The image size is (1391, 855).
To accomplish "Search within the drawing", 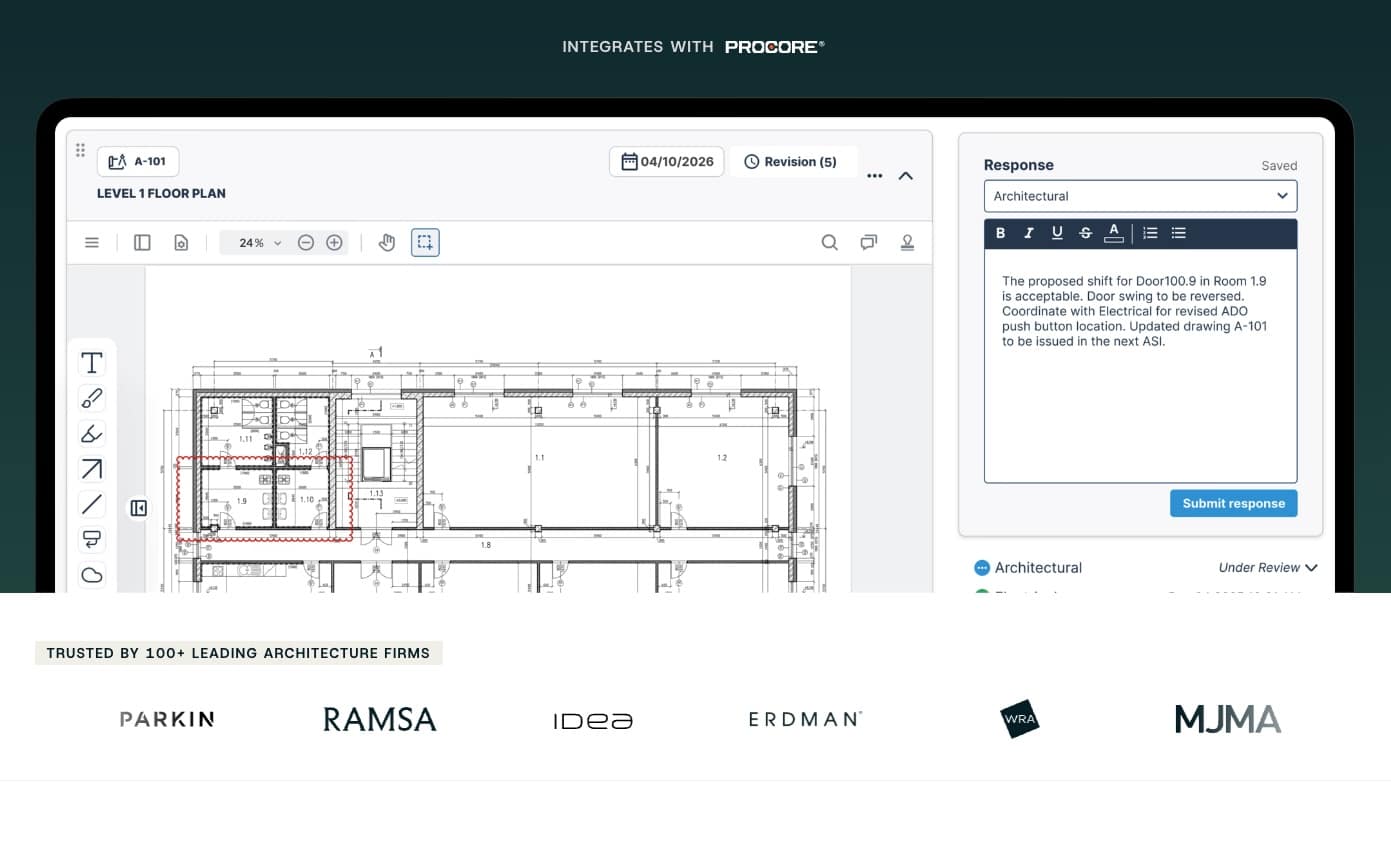I will pyautogui.click(x=829, y=242).
